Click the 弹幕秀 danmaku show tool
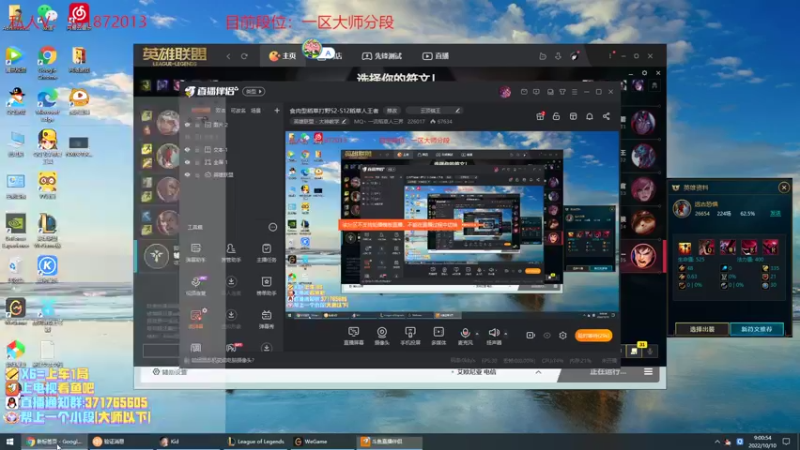The width and height of the screenshot is (800, 450). 266,319
